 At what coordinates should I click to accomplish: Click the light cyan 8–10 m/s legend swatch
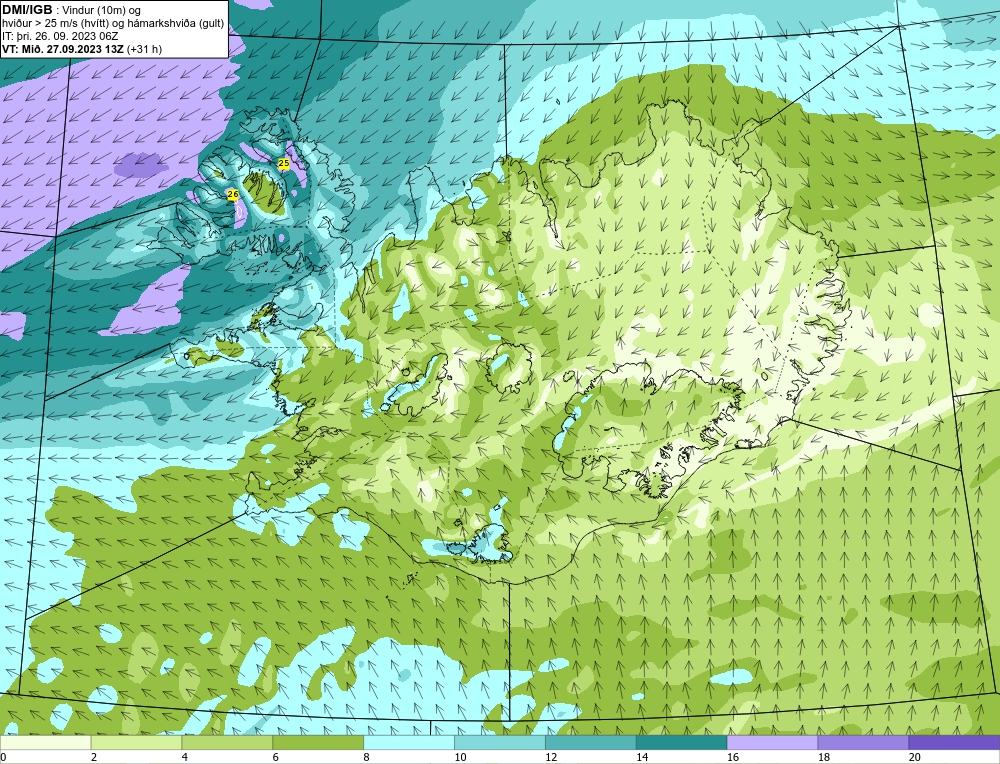(409, 742)
